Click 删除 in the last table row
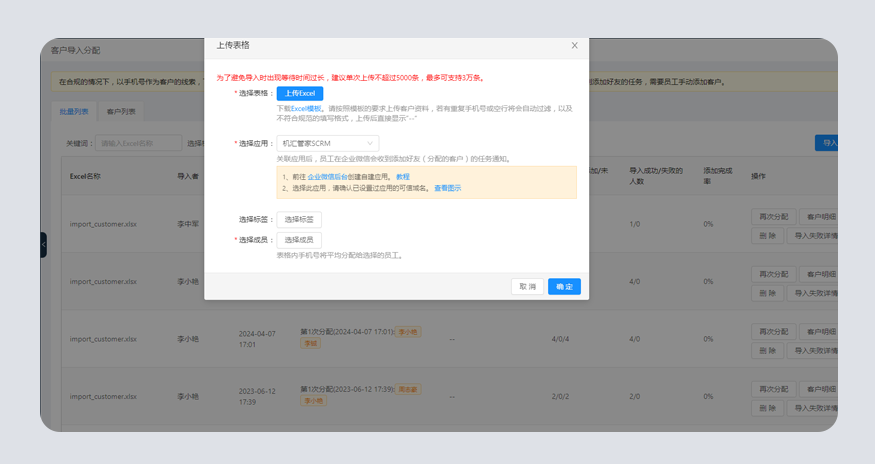The image size is (875, 464). pyautogui.click(x=766, y=408)
